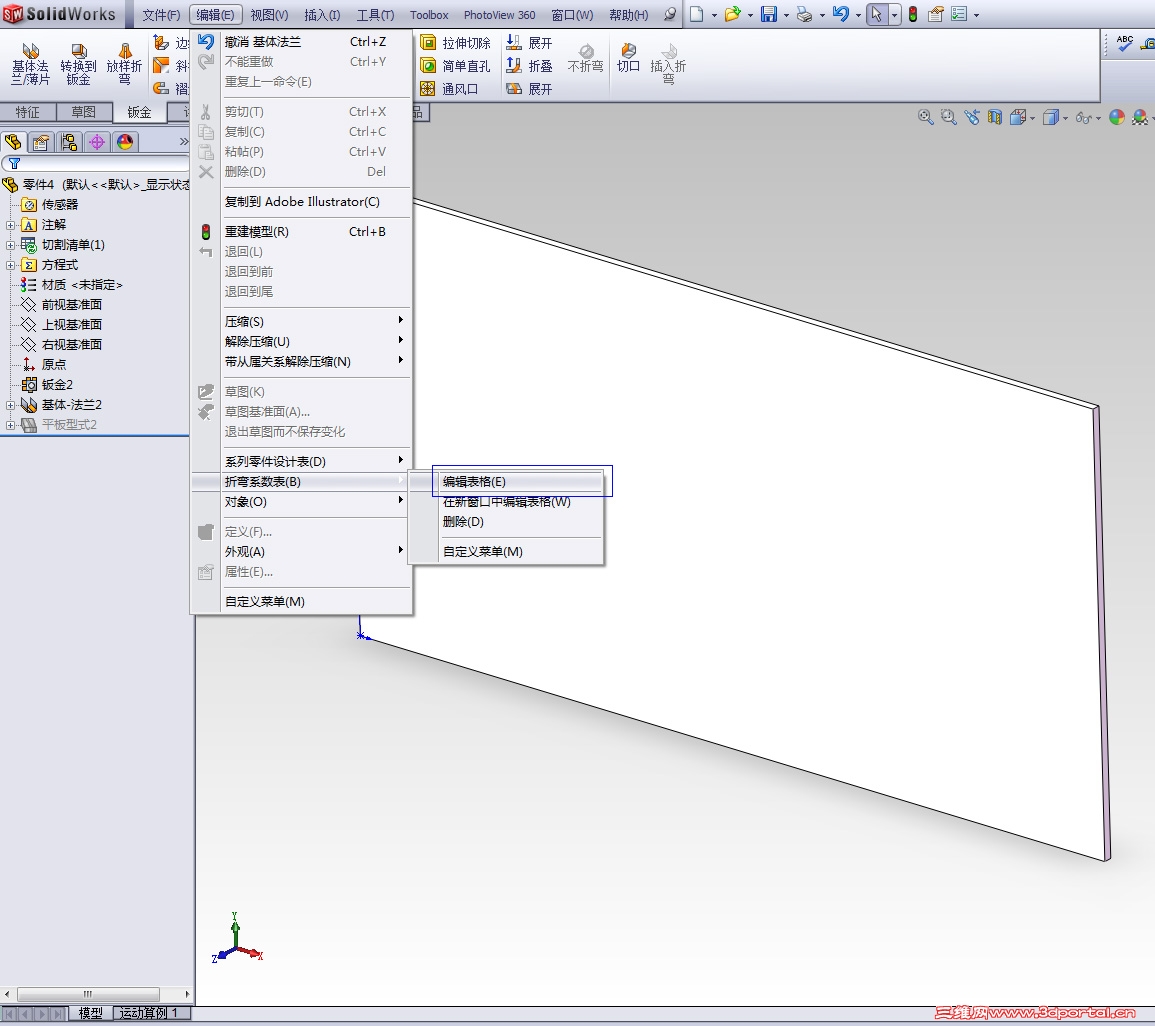The height and width of the screenshot is (1026, 1155).
Task: Click the Unfold (展开) tool
Action: (530, 43)
